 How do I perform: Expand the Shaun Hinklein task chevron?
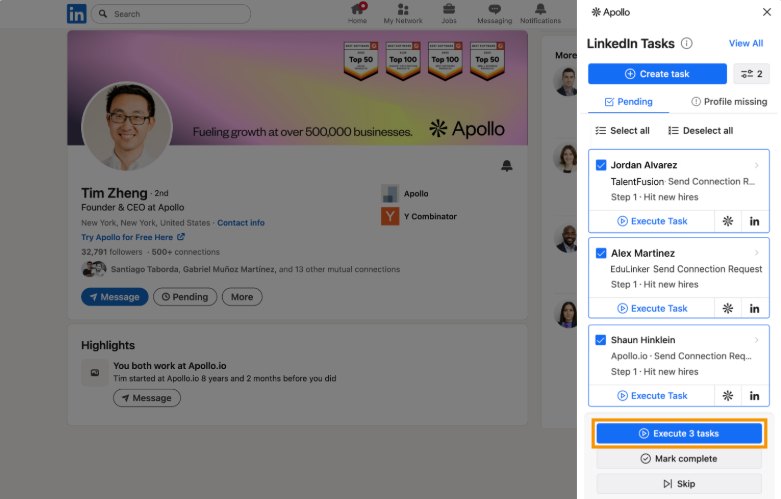pos(756,340)
